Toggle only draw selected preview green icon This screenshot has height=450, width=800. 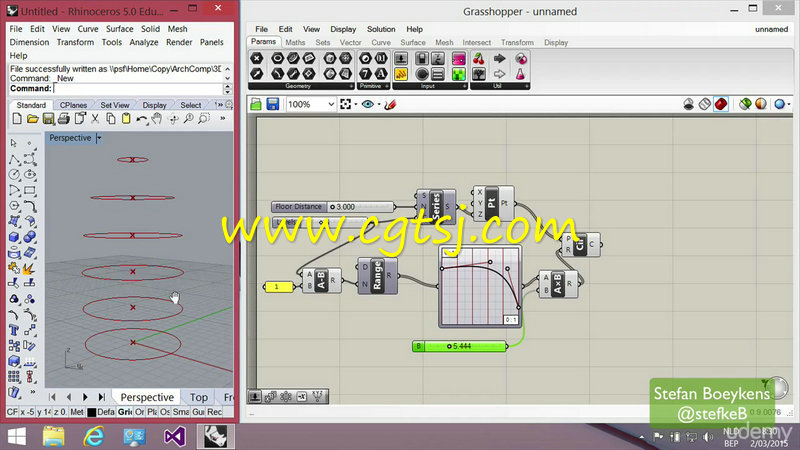click(x=745, y=104)
